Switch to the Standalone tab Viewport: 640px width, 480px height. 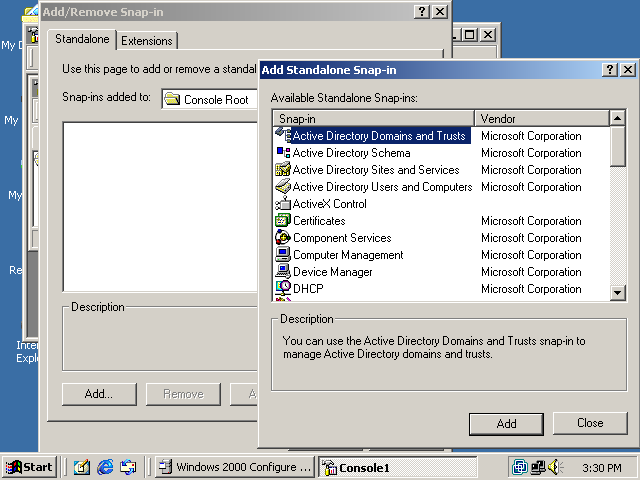pyautogui.click(x=82, y=39)
